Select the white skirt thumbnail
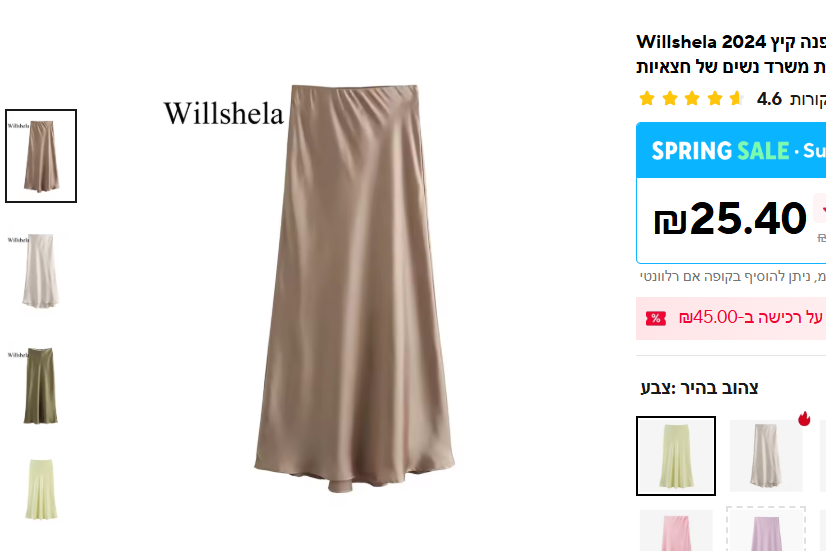 tap(41, 271)
